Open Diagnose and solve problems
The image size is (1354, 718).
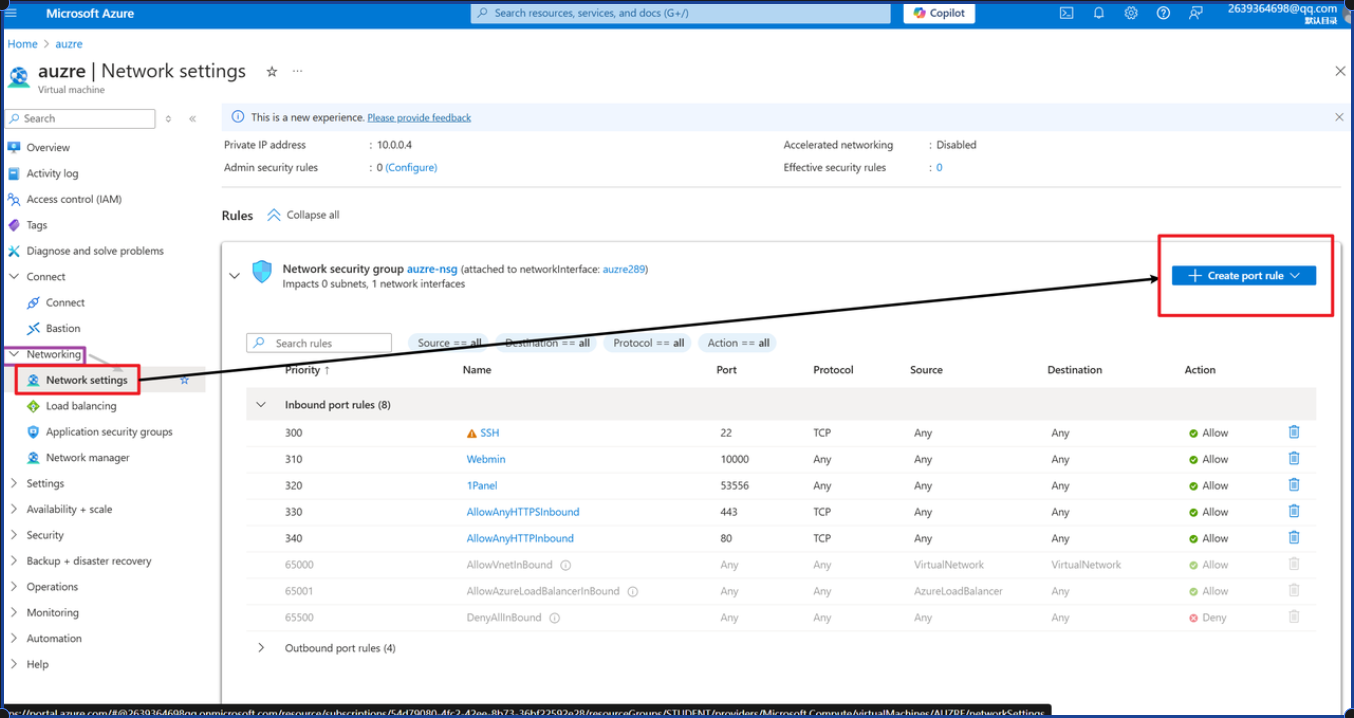95,251
